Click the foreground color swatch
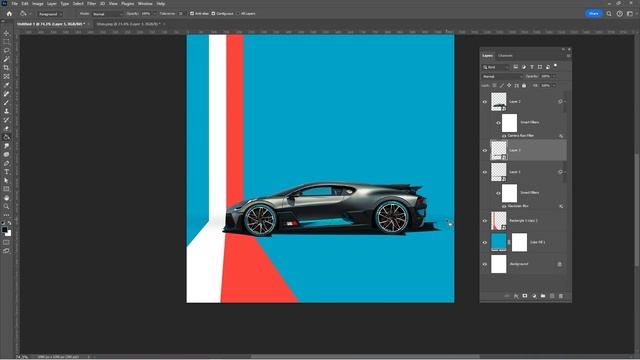Screen dimensions: 640x360 coord(4,230)
